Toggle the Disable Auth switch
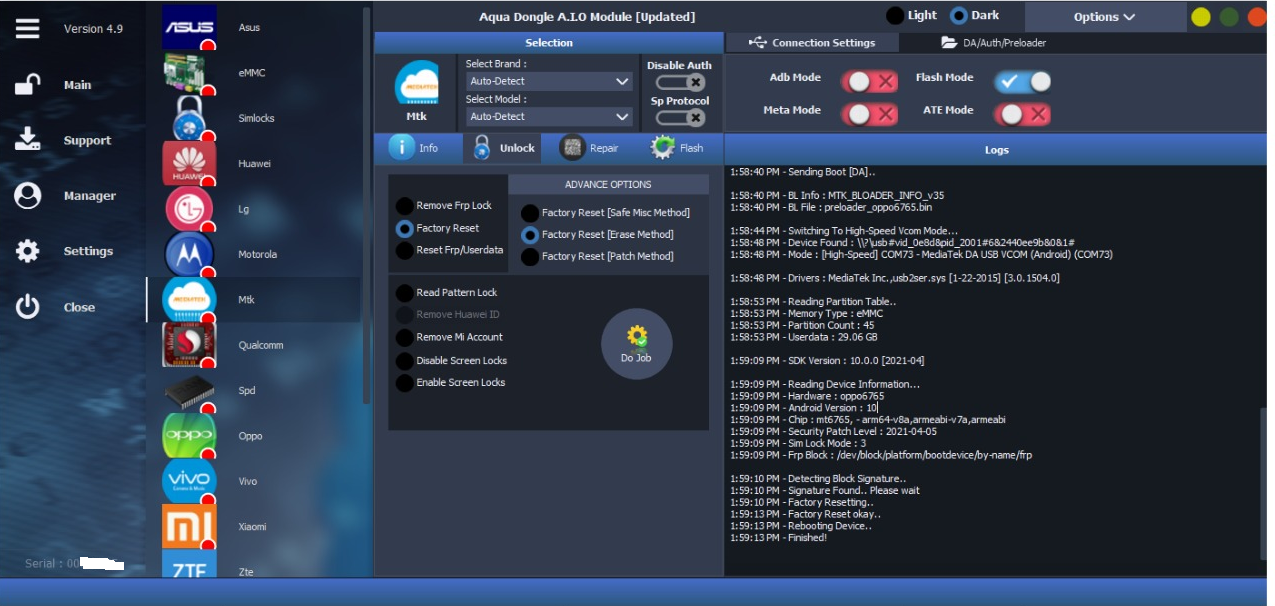The height and width of the screenshot is (606, 1275). click(x=681, y=82)
